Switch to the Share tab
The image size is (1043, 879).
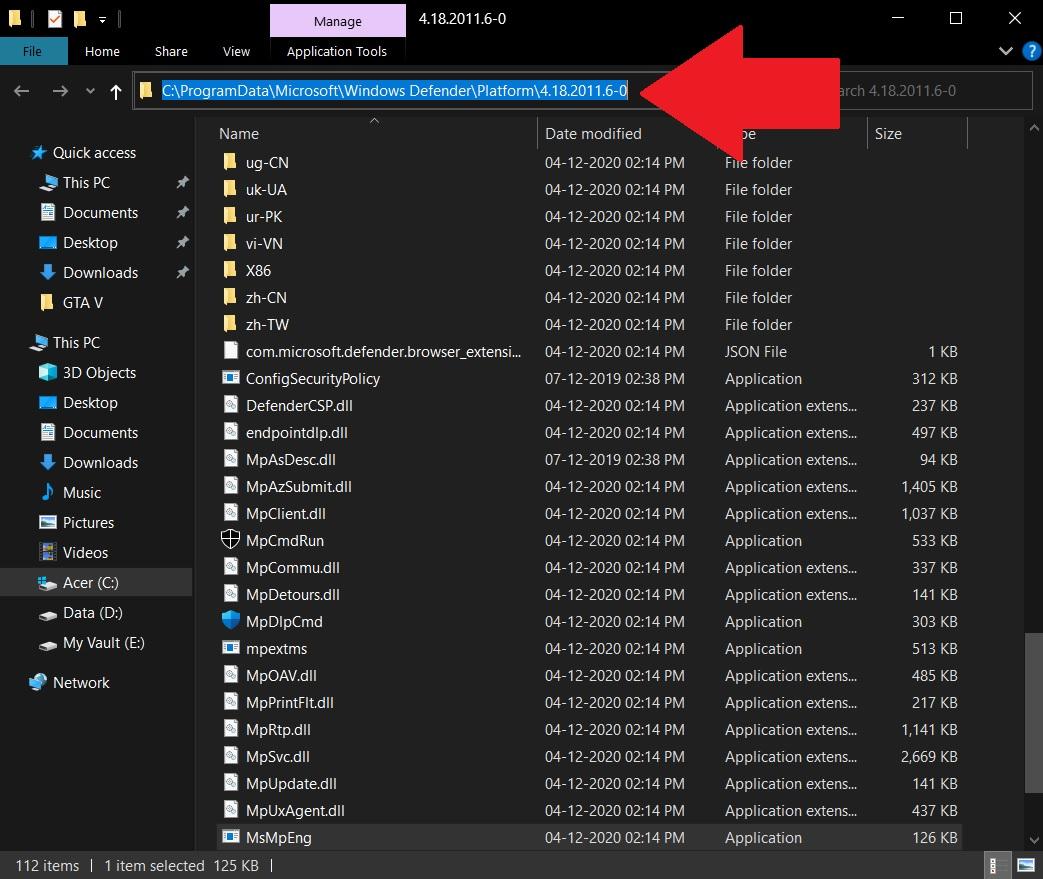[171, 51]
